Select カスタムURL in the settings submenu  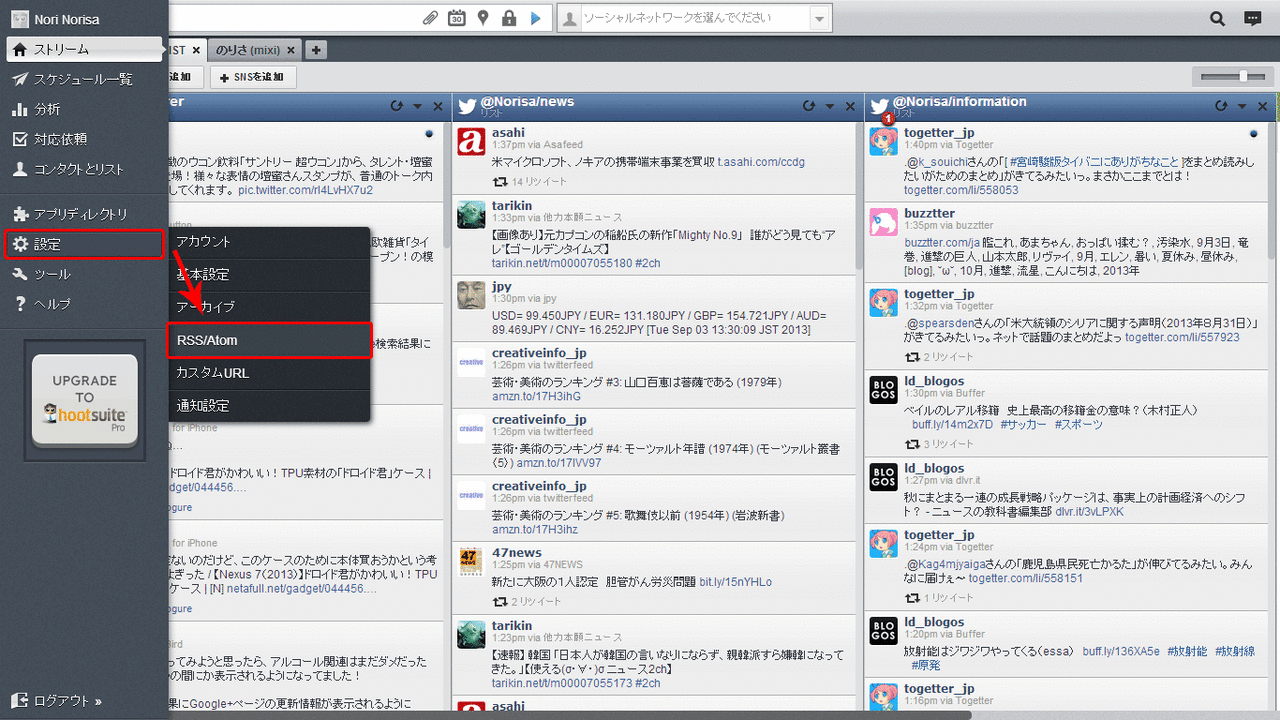click(x=270, y=373)
